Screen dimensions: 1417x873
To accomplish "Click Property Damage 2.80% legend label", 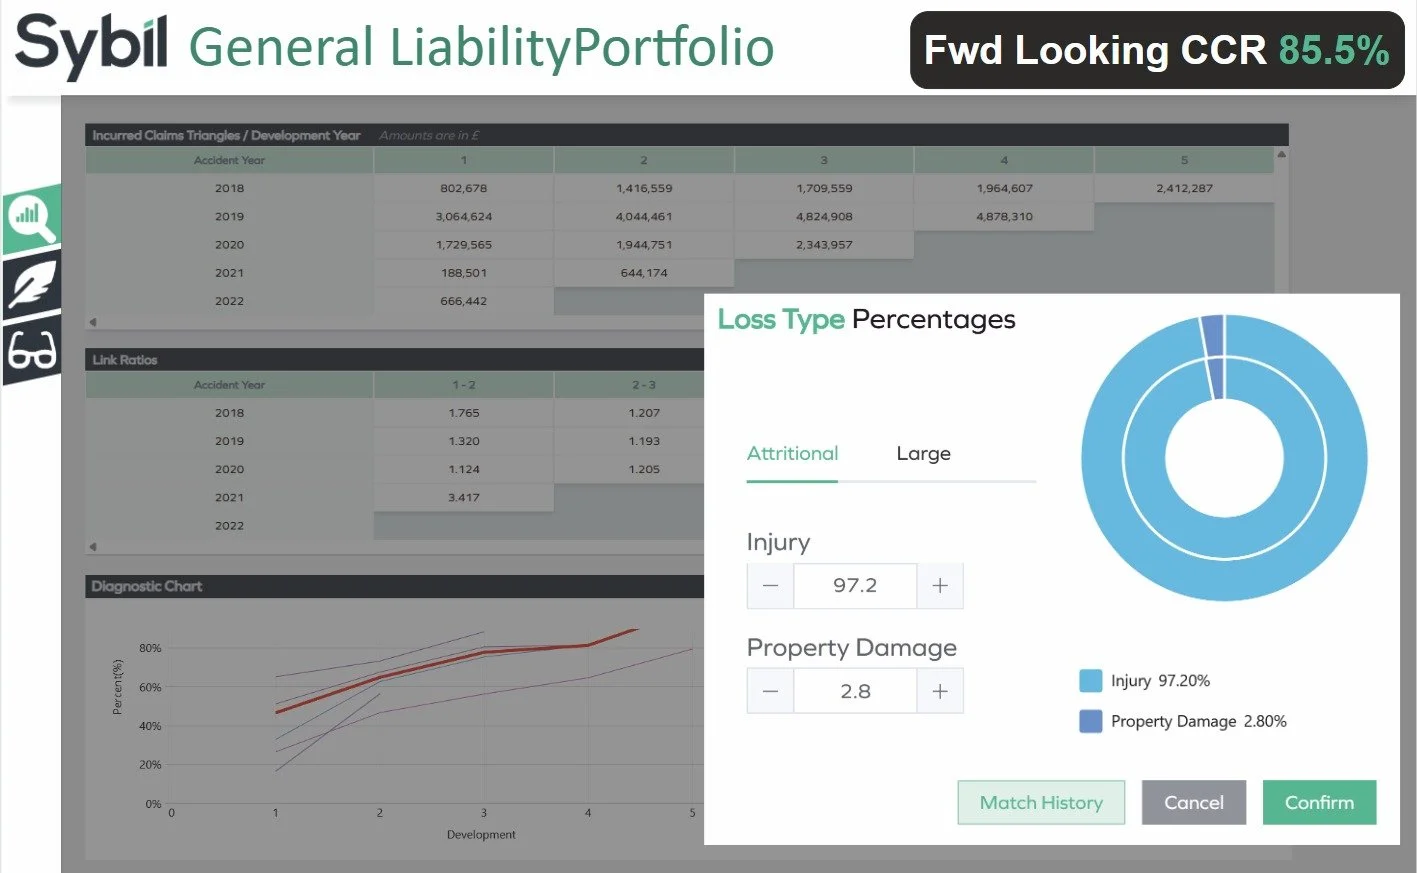I will point(1199,721).
